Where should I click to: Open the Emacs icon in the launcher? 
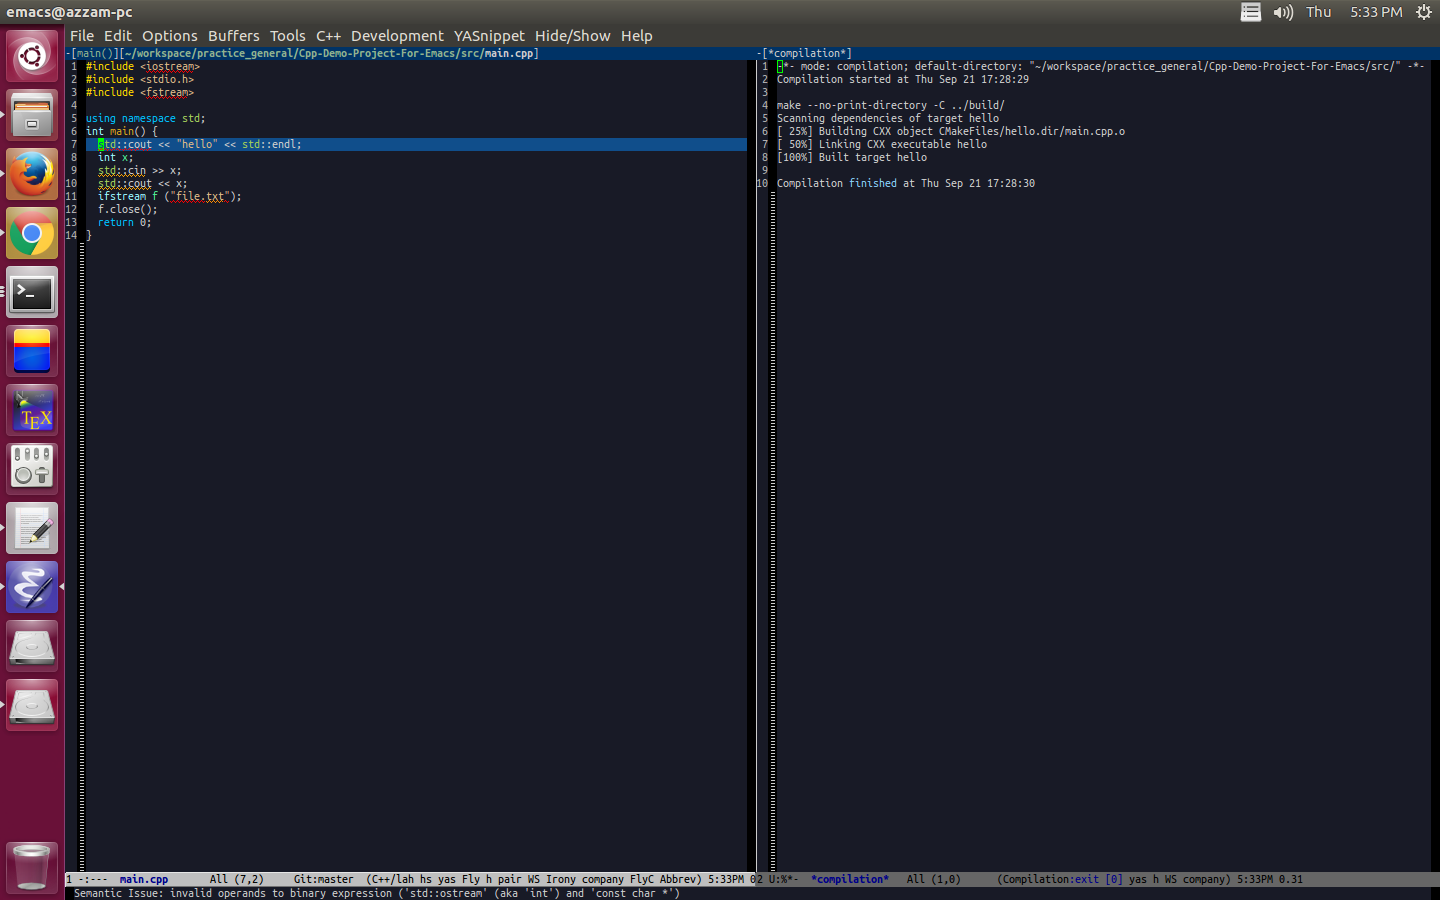pos(32,587)
